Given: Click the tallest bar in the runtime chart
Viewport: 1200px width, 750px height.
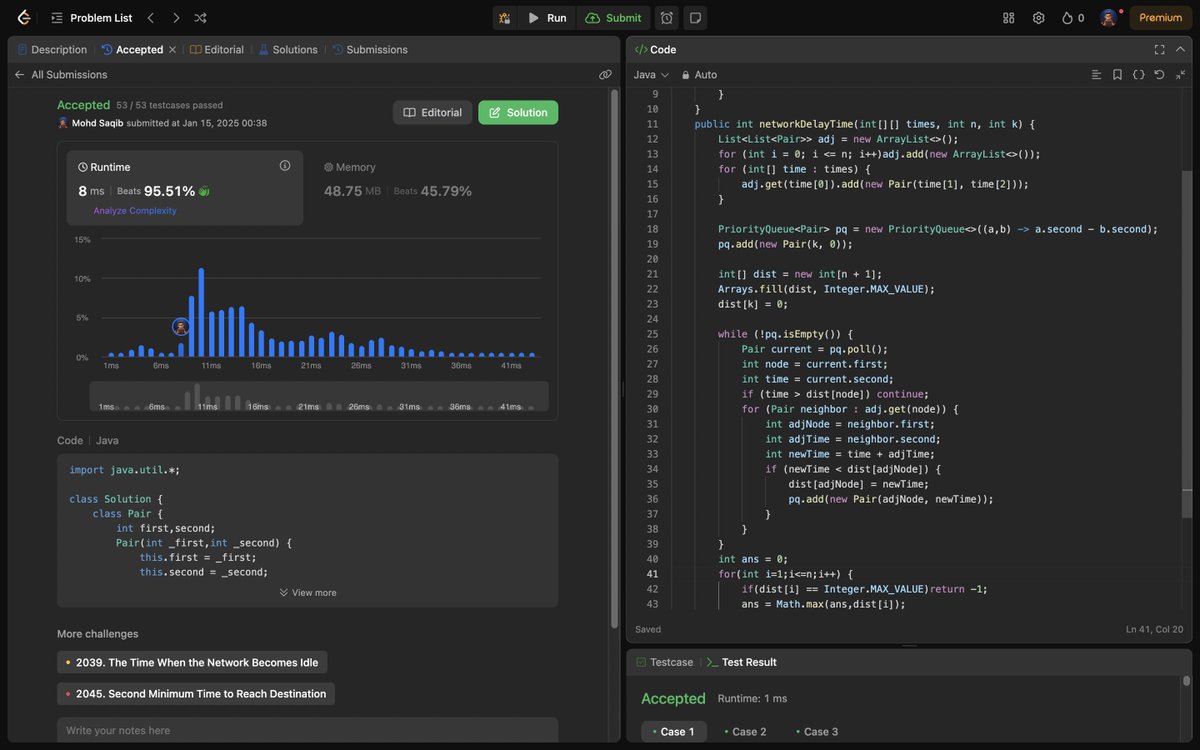Looking at the screenshot, I should point(201,312).
